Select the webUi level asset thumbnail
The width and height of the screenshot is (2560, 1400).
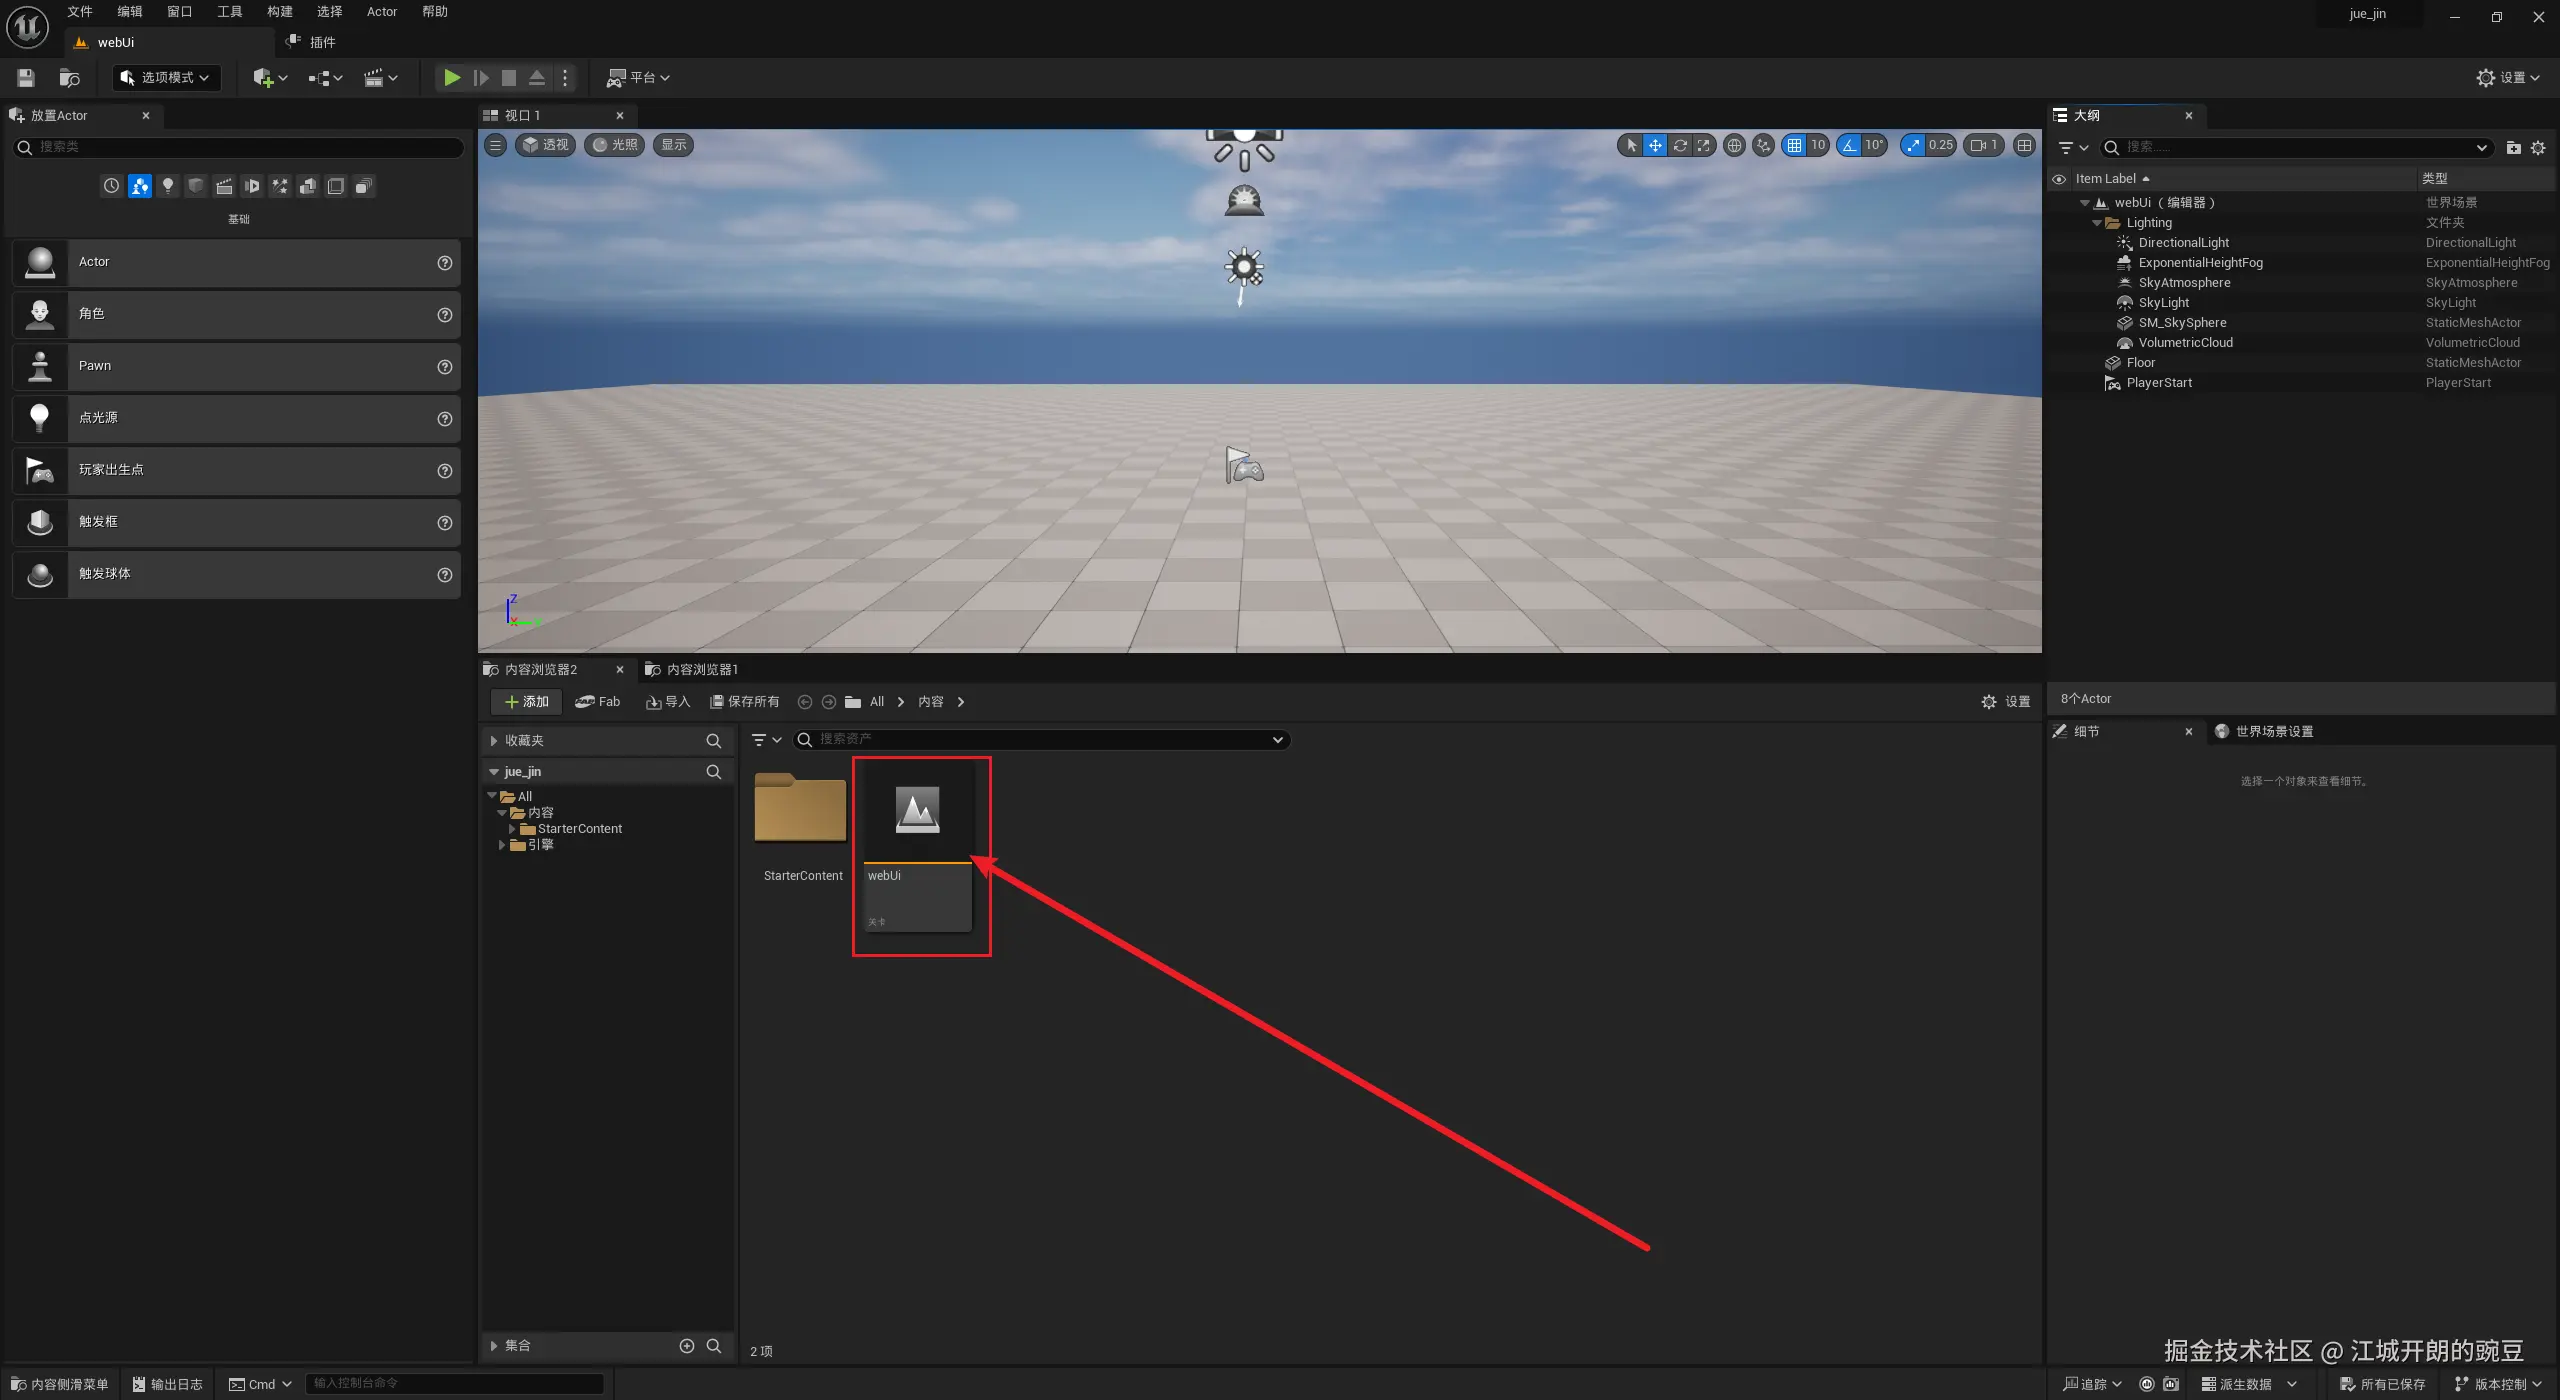(x=917, y=810)
